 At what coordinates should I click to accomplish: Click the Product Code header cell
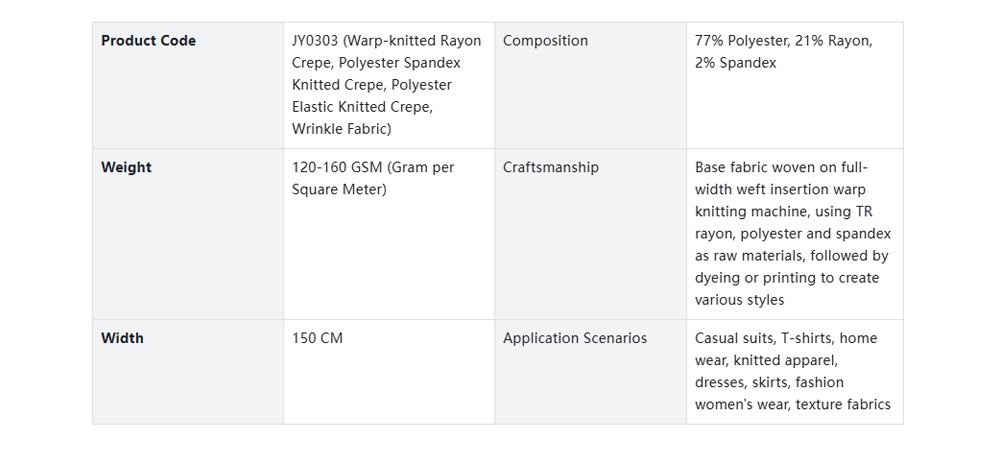click(x=148, y=41)
